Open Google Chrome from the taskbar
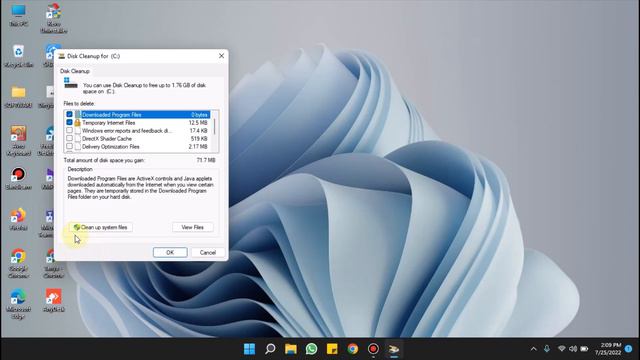This screenshot has height=360, width=640. pyautogui.click(x=353, y=349)
